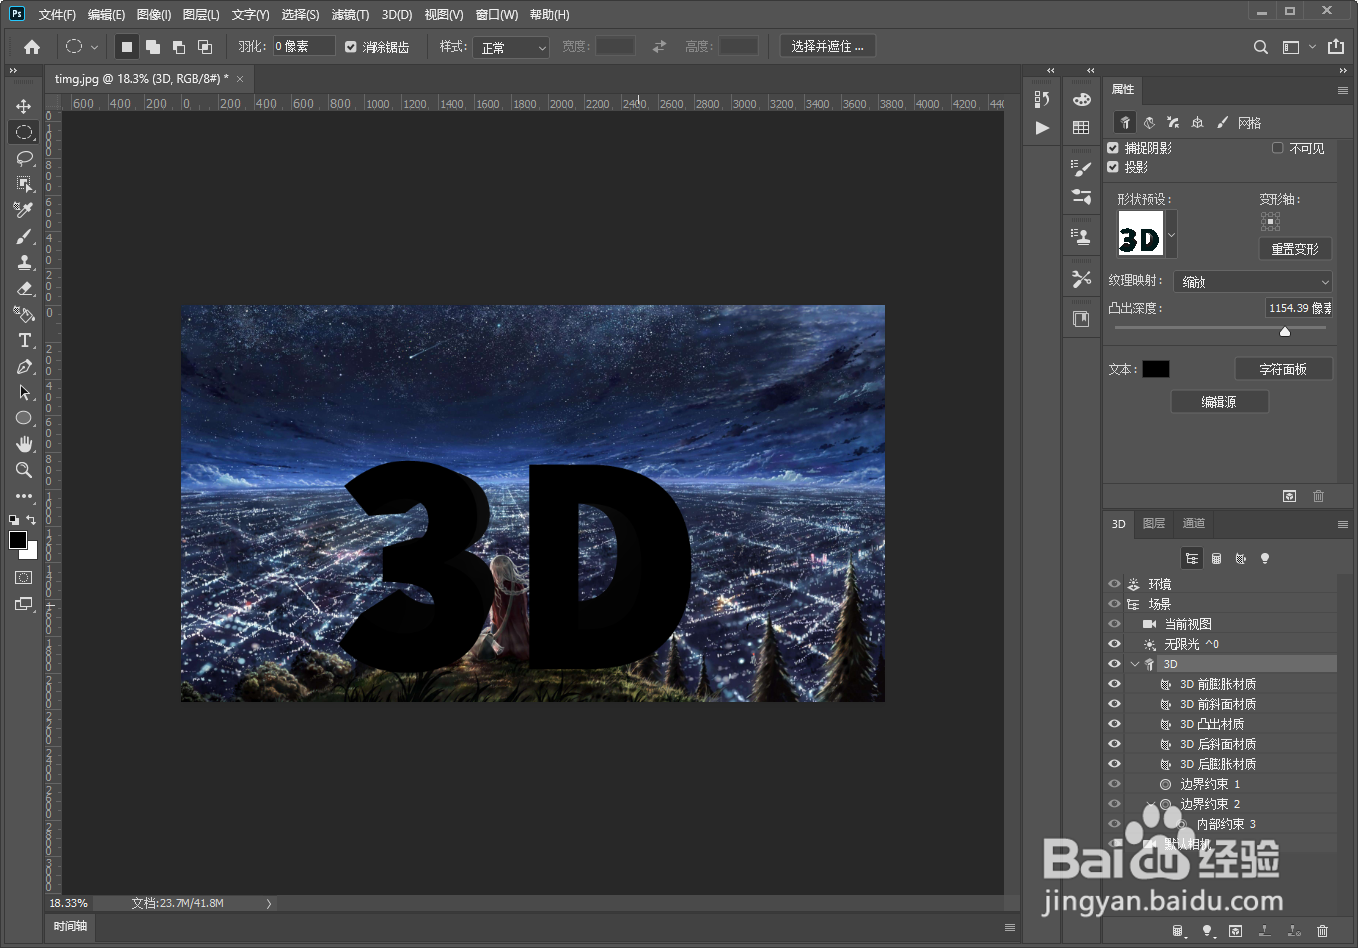
Task: Select the Zoom tool in toolbox
Action: (x=24, y=470)
